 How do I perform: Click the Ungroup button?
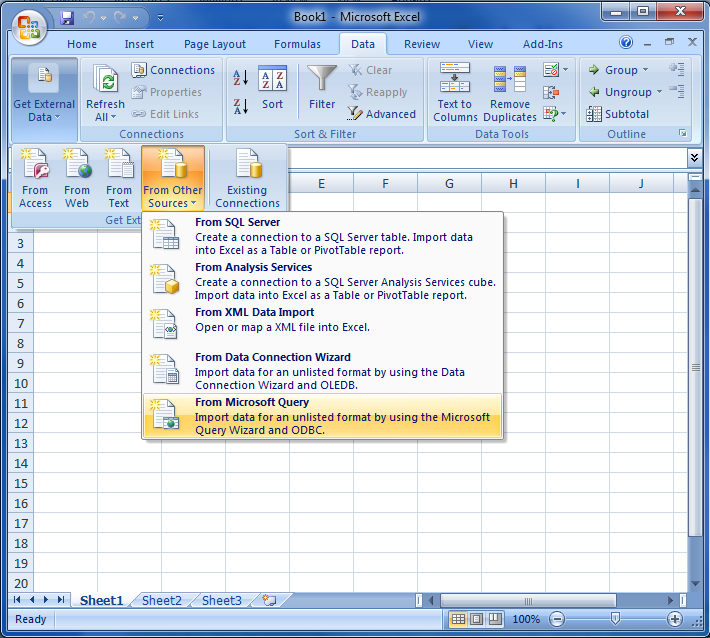click(620, 92)
